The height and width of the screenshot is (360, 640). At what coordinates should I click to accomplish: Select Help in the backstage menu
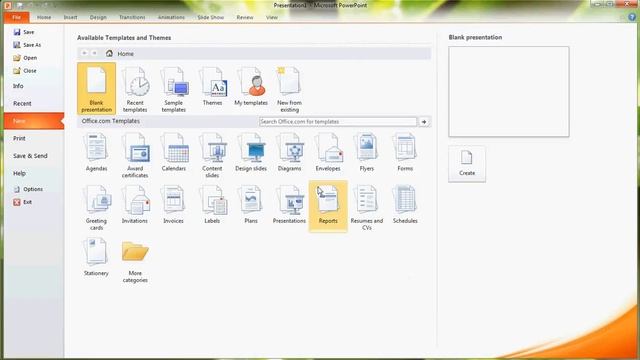(x=34, y=173)
